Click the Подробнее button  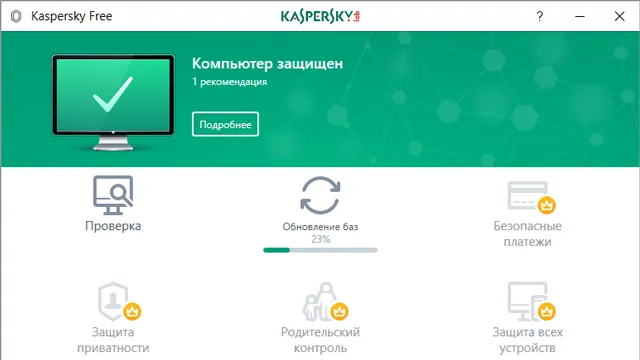pos(225,124)
